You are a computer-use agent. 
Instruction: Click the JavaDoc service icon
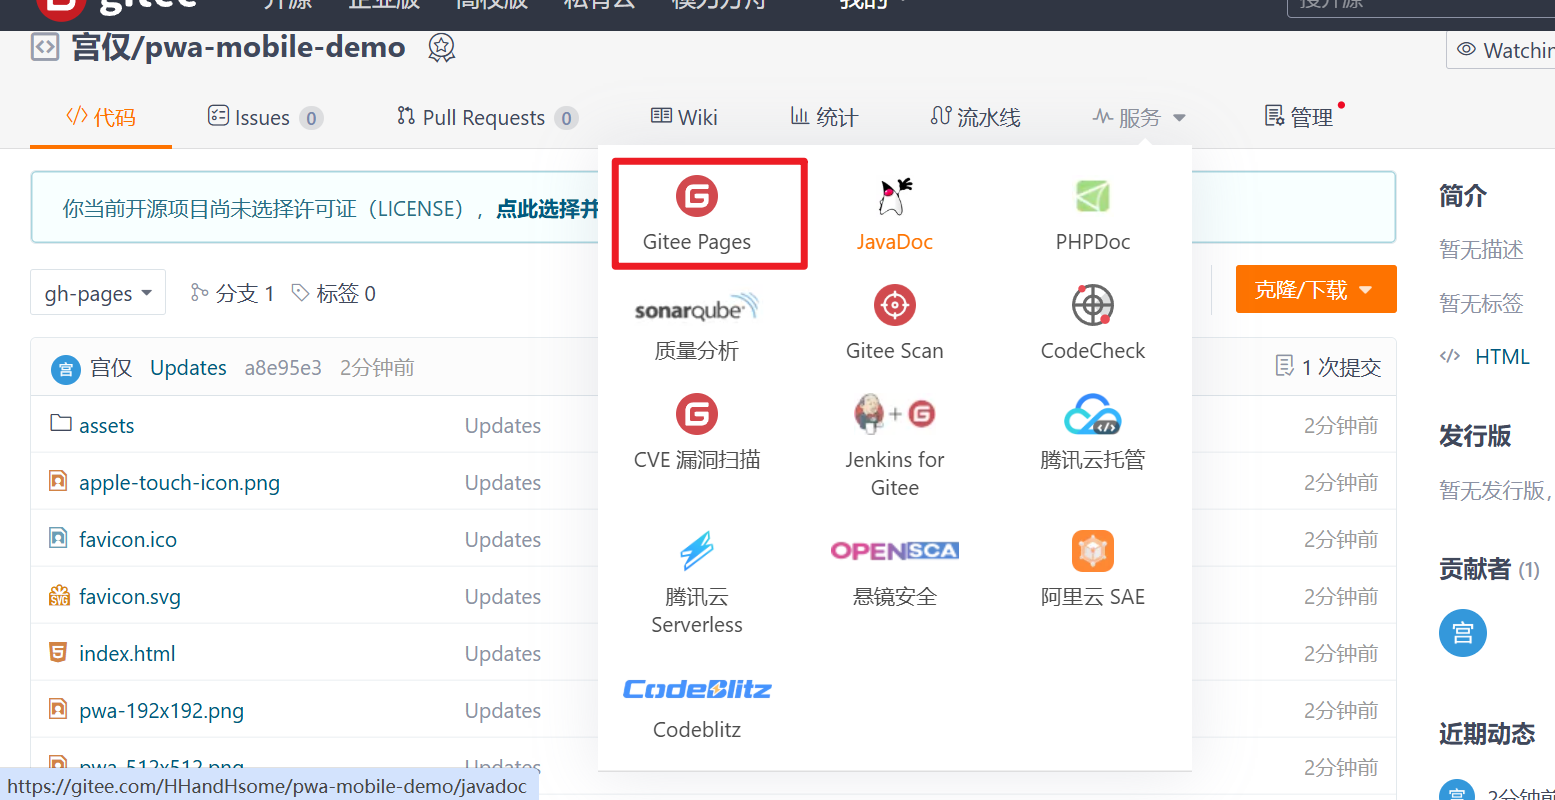pos(894,197)
